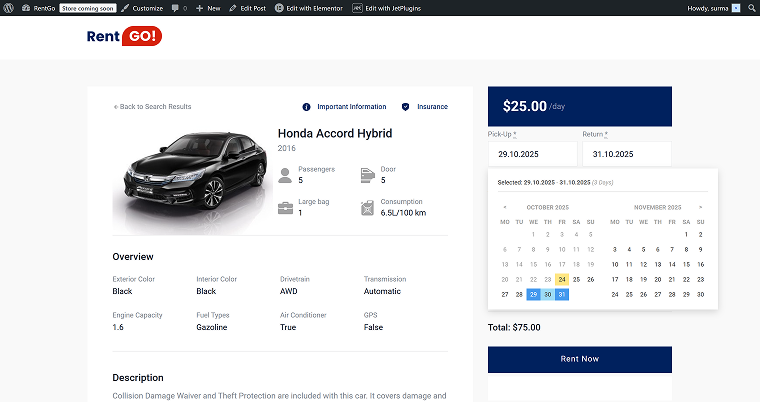Open the Insurance link
This screenshot has height=402, width=760.
(x=432, y=107)
